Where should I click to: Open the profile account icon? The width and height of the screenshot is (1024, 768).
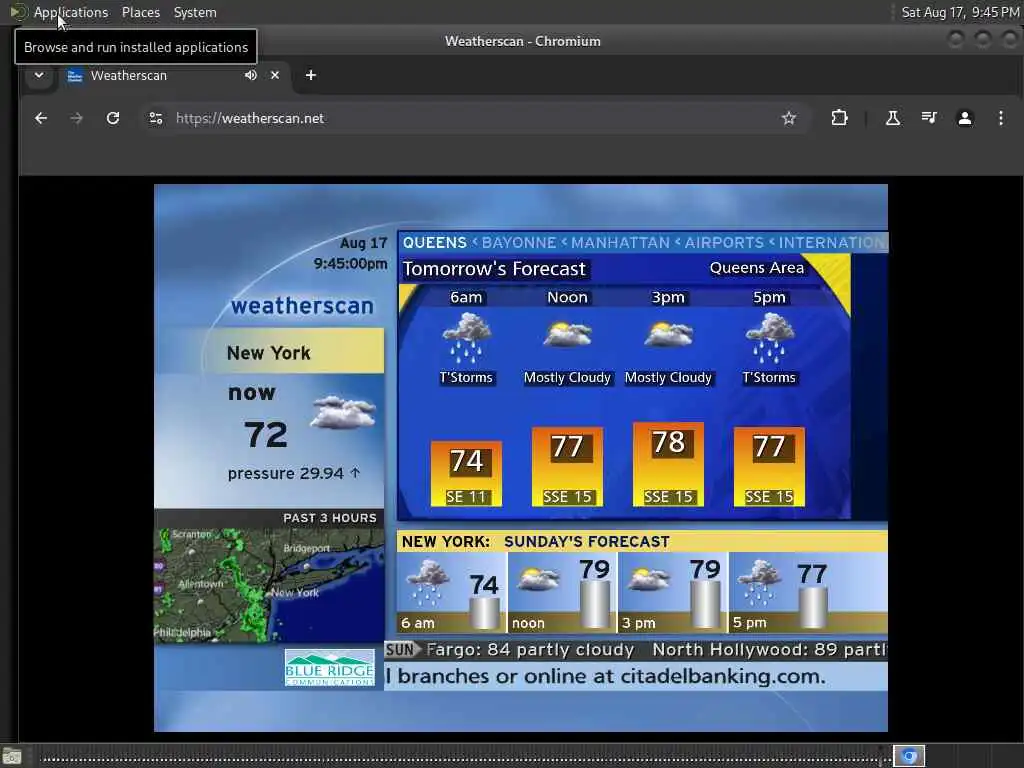click(965, 118)
